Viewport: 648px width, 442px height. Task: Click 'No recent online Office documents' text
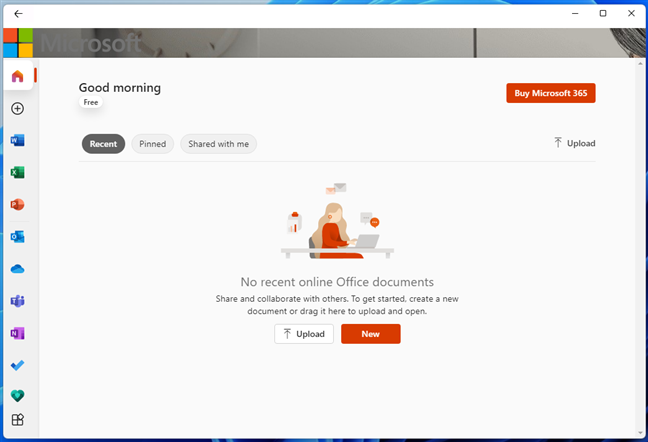pos(337,282)
